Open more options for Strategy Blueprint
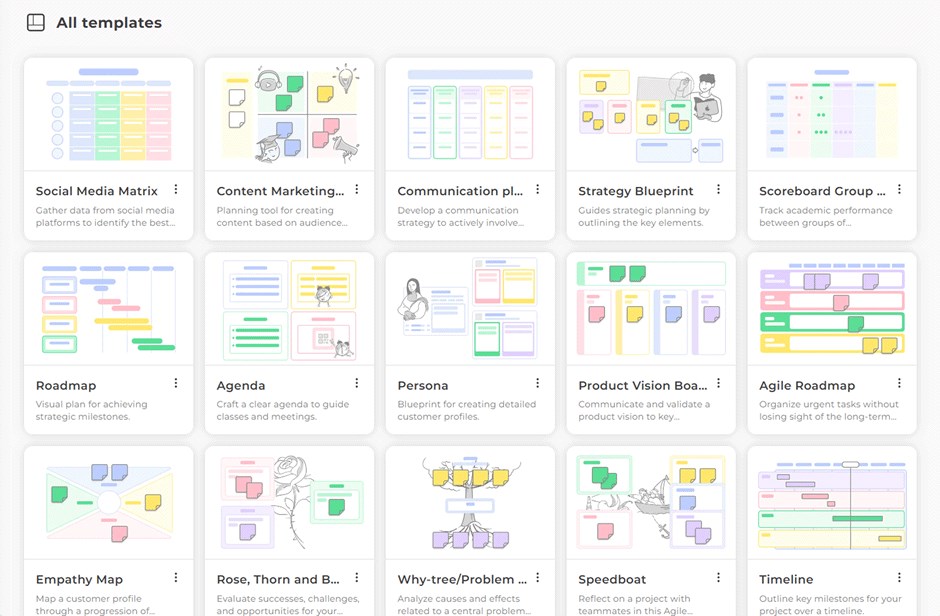The image size is (940, 616). pos(718,189)
